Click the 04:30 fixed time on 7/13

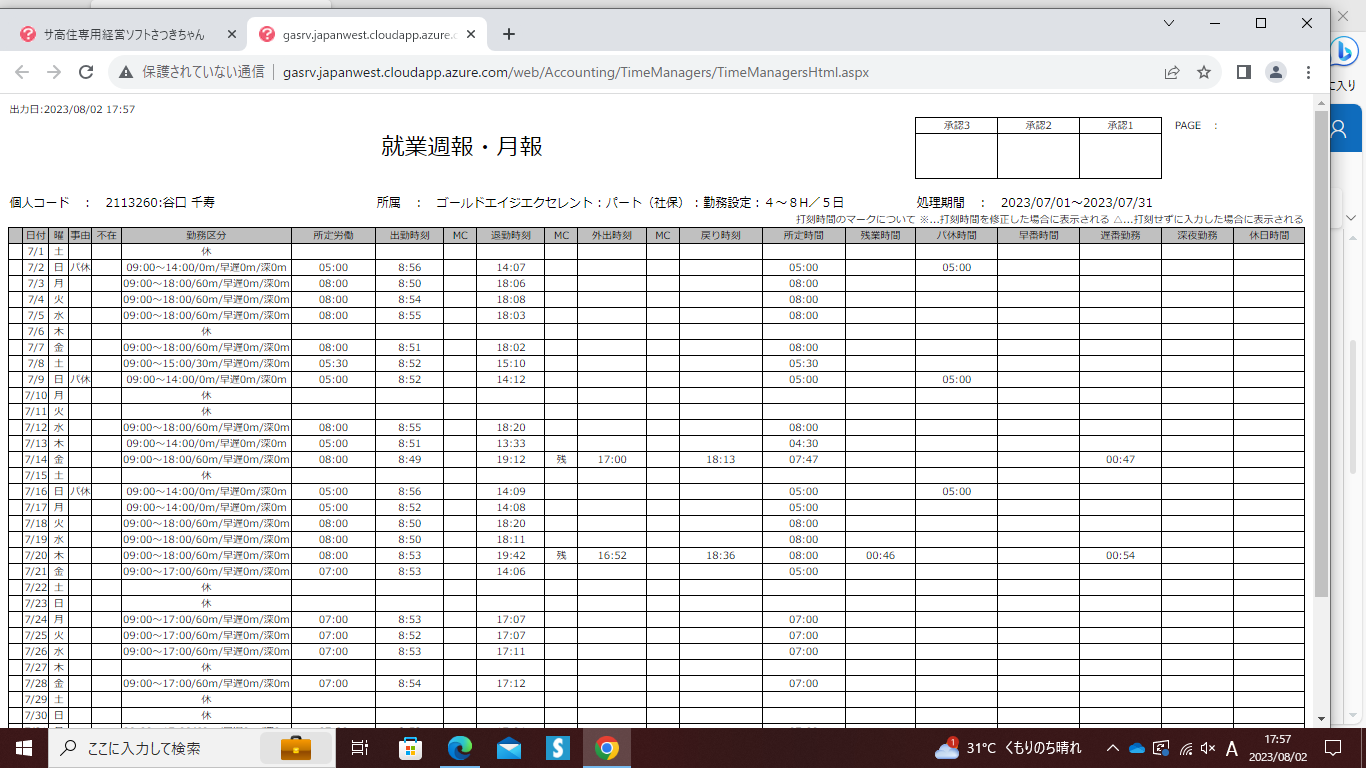[x=803, y=443]
